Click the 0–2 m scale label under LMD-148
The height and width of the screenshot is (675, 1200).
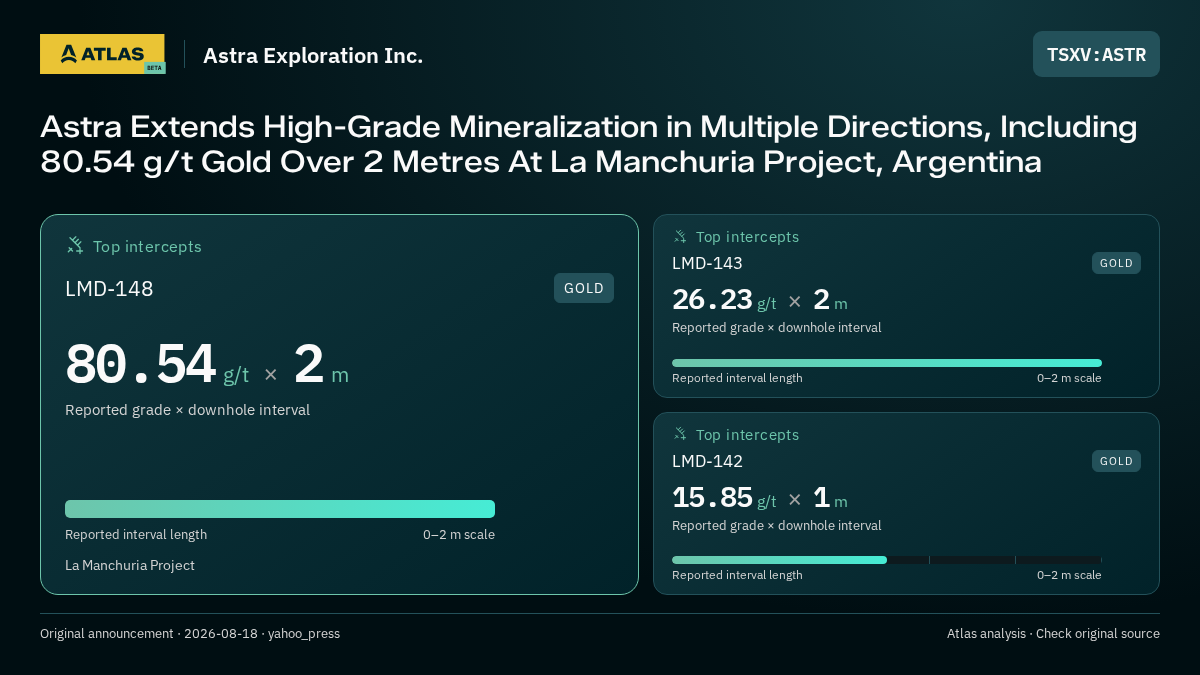[x=459, y=535]
